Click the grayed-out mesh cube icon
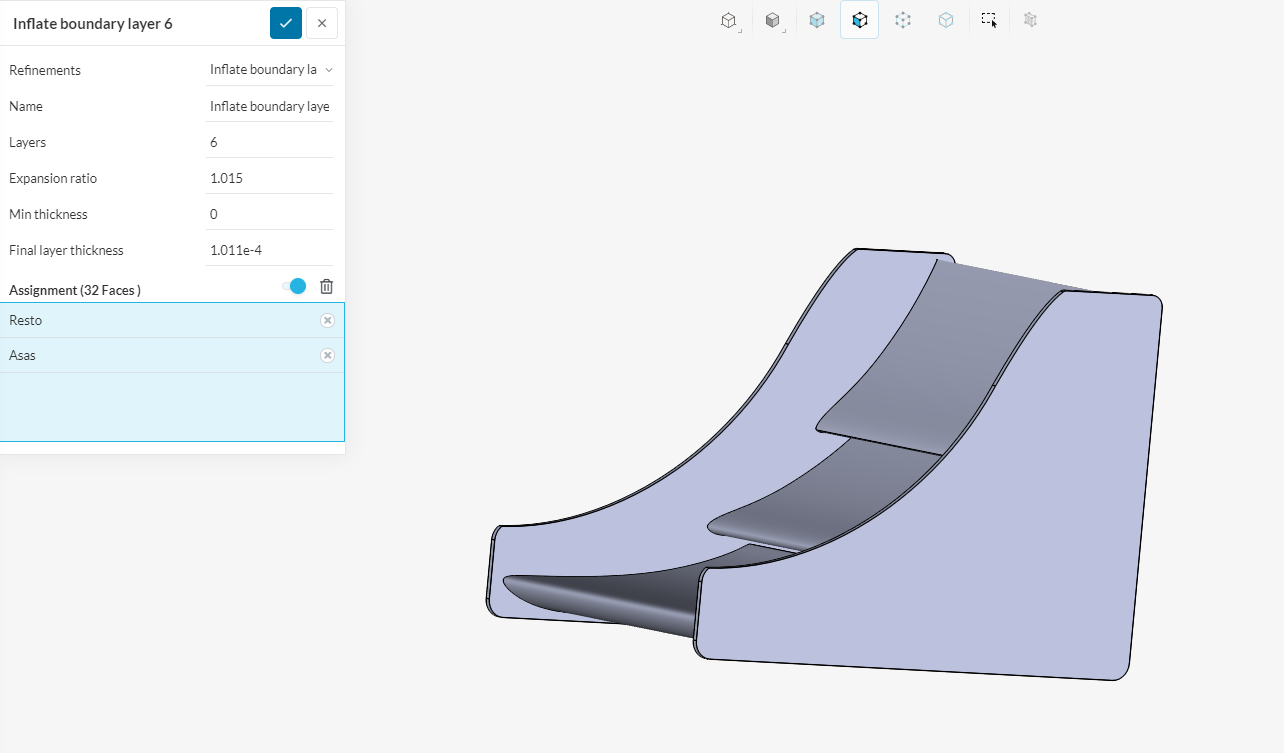 (x=1030, y=20)
